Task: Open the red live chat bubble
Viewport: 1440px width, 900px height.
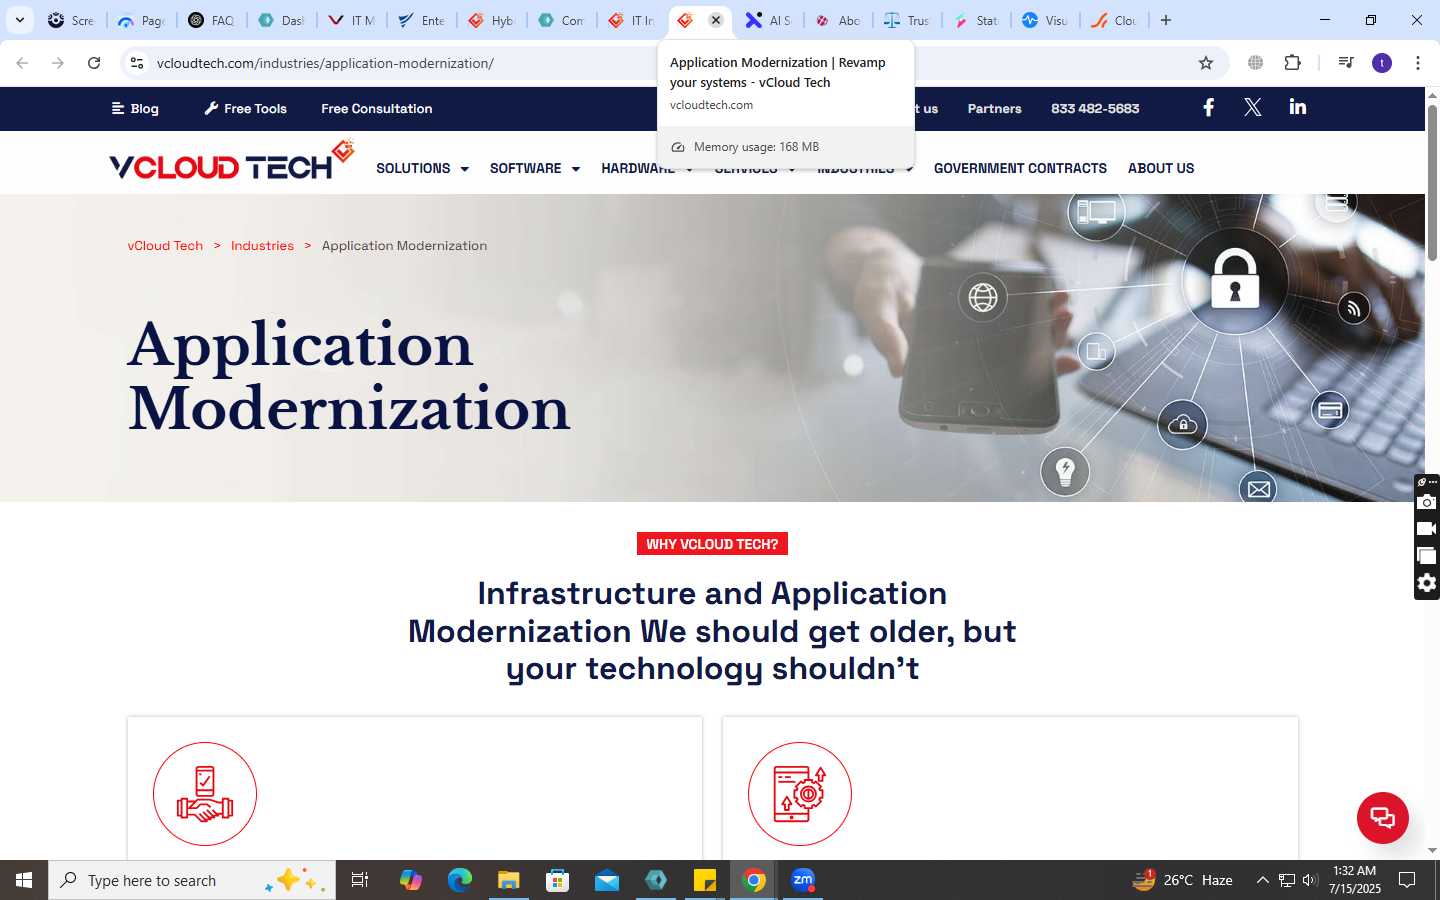Action: click(x=1383, y=817)
